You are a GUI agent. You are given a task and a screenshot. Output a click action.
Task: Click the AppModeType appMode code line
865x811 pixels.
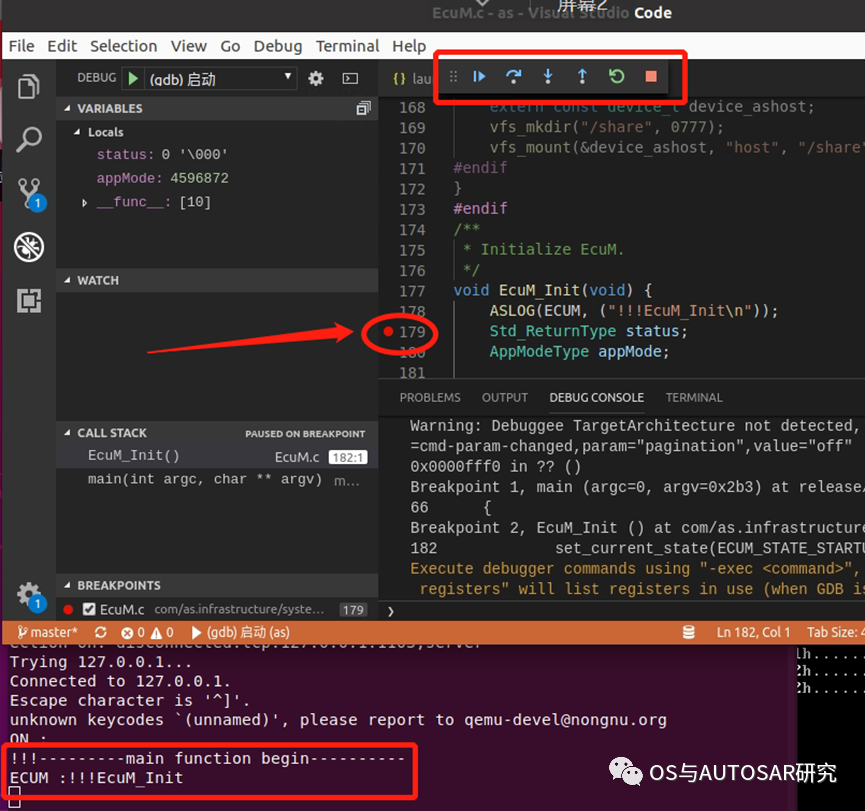pos(579,351)
